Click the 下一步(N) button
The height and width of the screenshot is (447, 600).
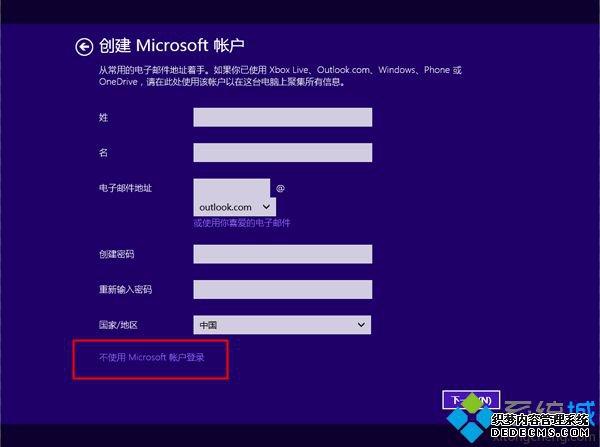471,400
